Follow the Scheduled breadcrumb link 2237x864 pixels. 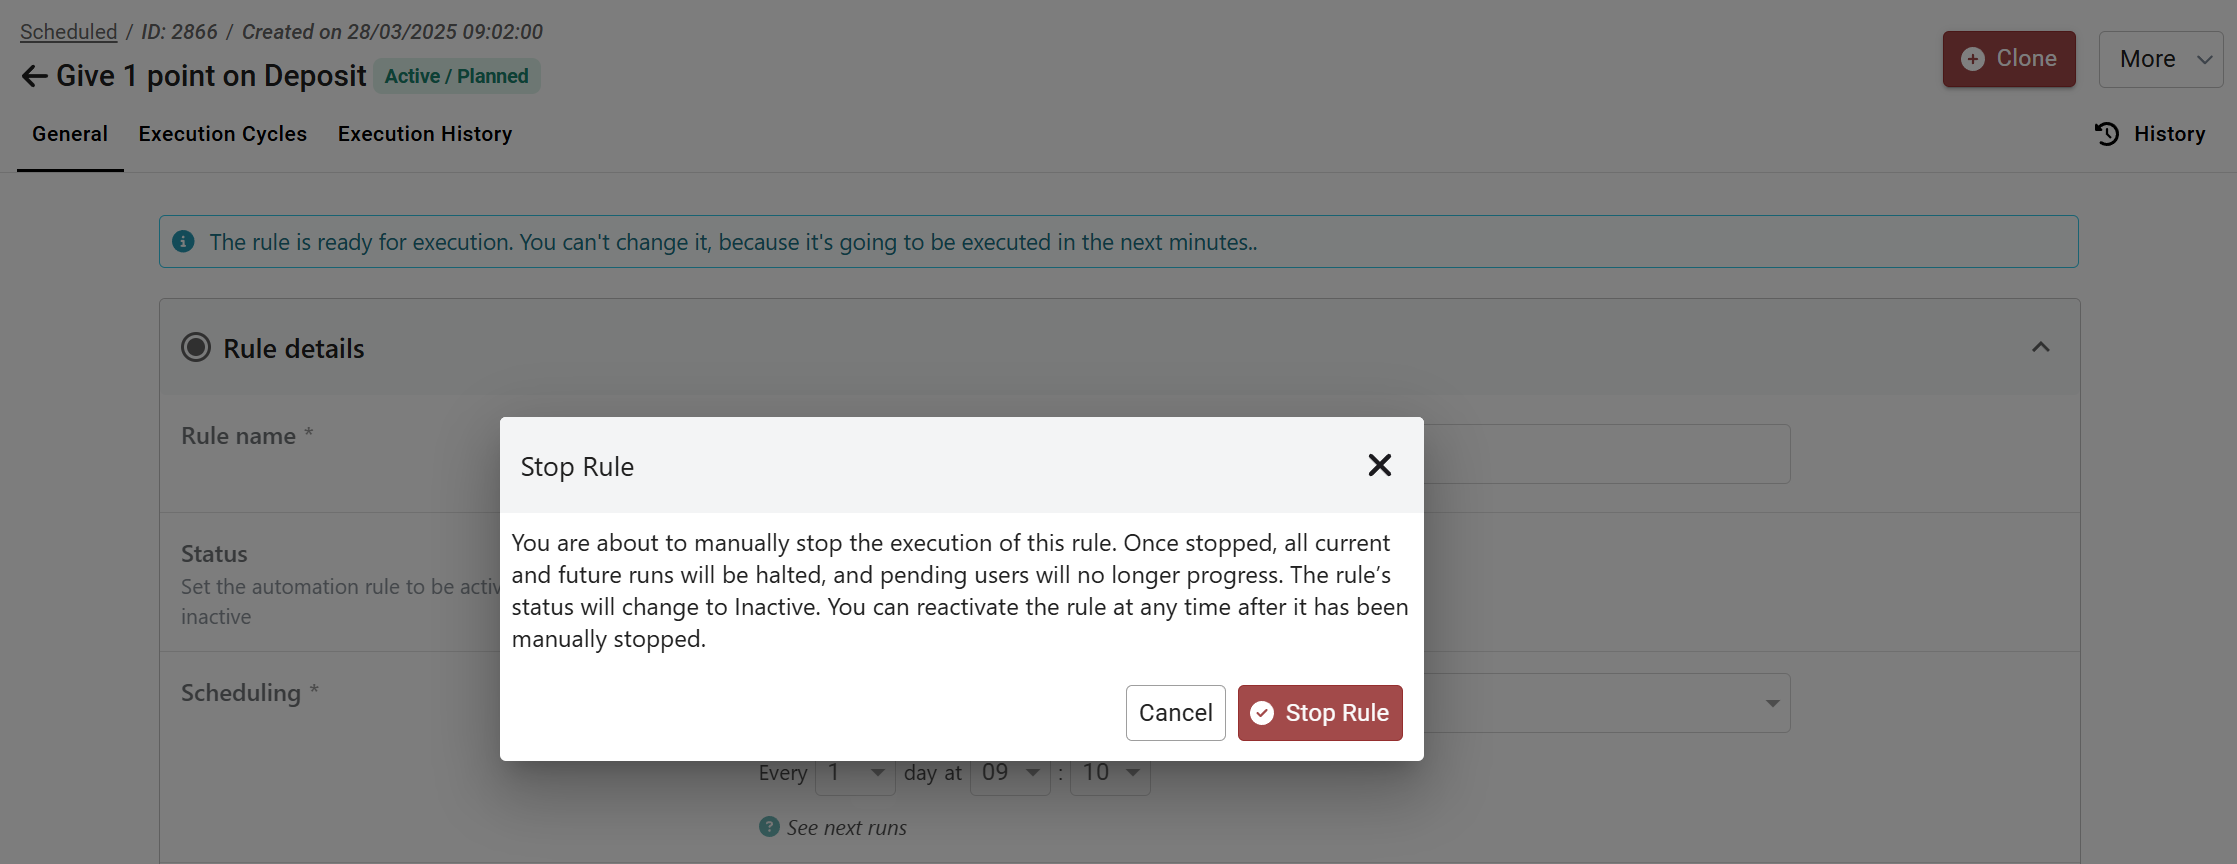click(69, 32)
